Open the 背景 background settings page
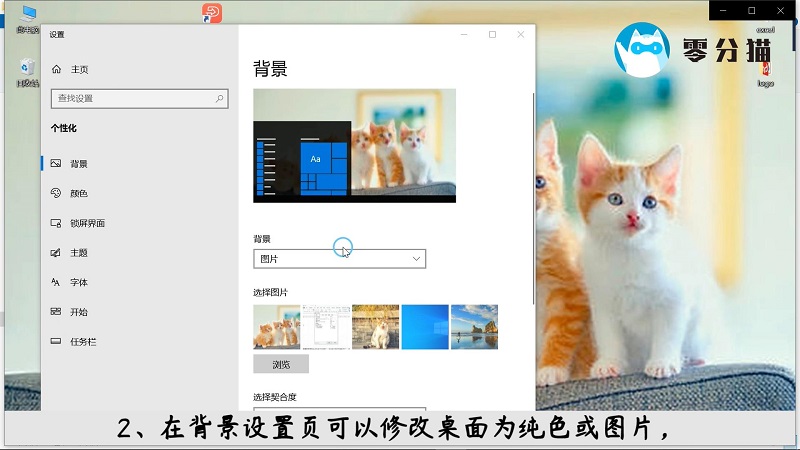The height and width of the screenshot is (450, 800). (x=78, y=164)
